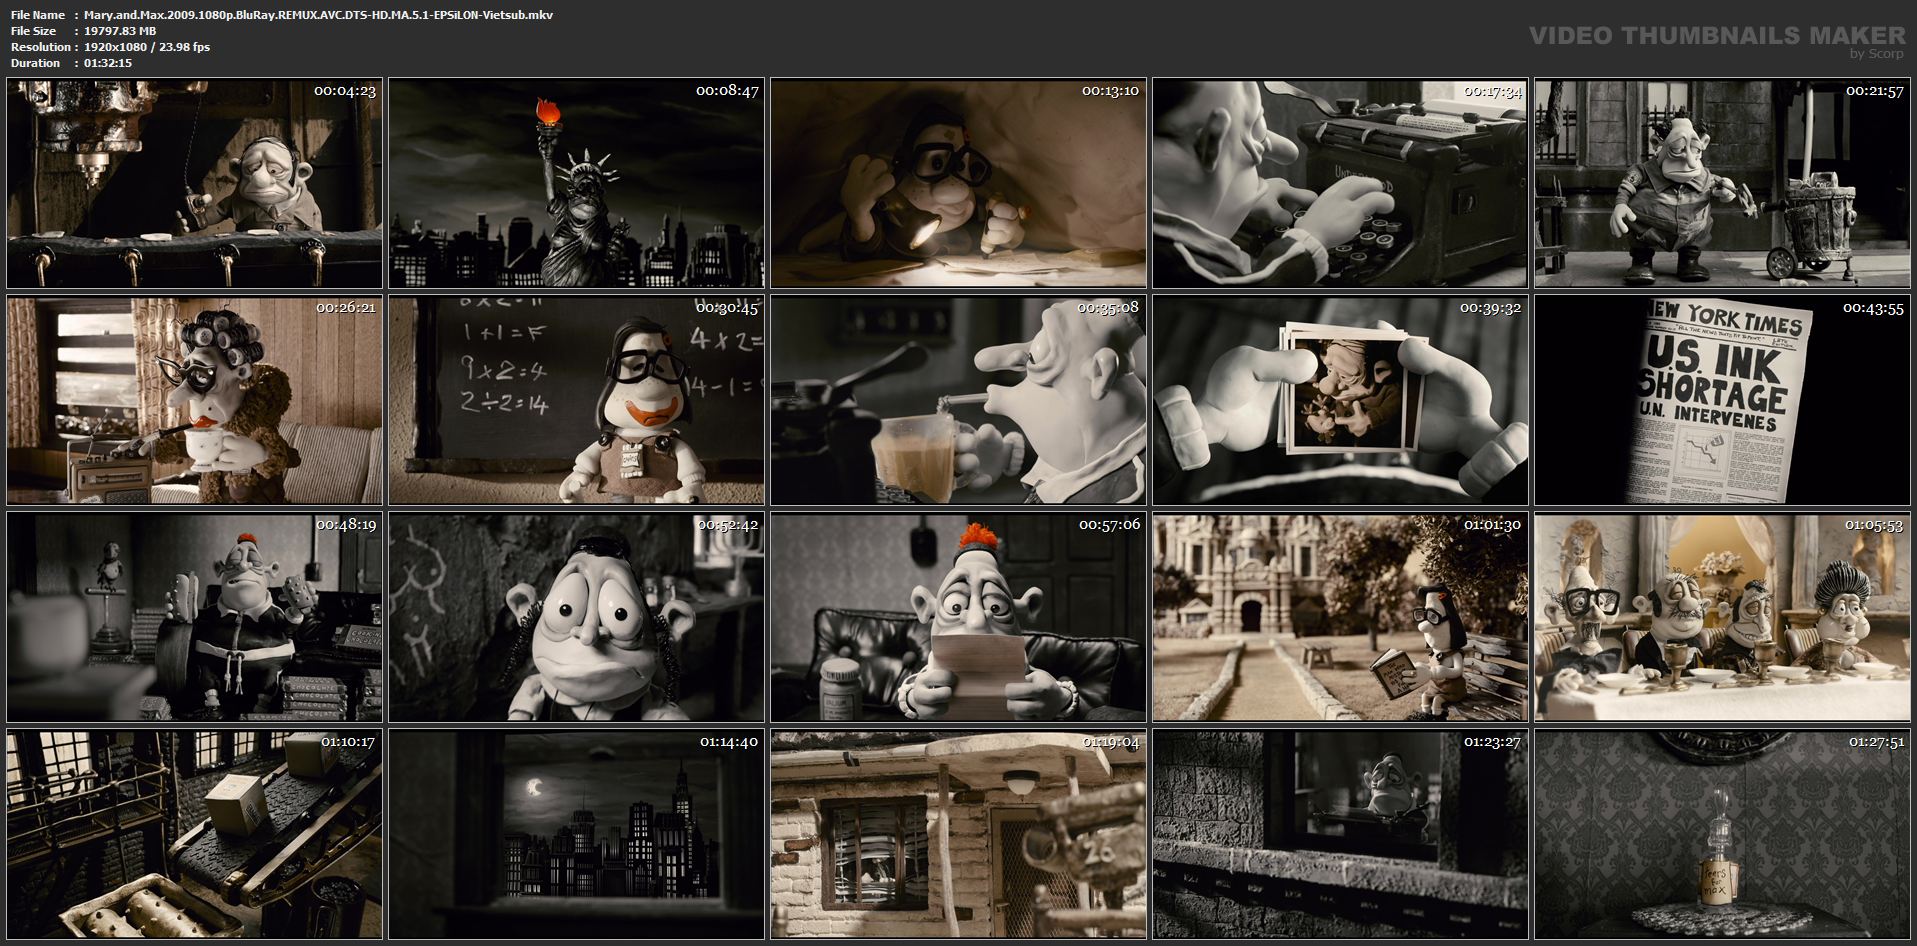Select the thumbnail at 00:35:08
The height and width of the screenshot is (946, 1917).
point(958,400)
